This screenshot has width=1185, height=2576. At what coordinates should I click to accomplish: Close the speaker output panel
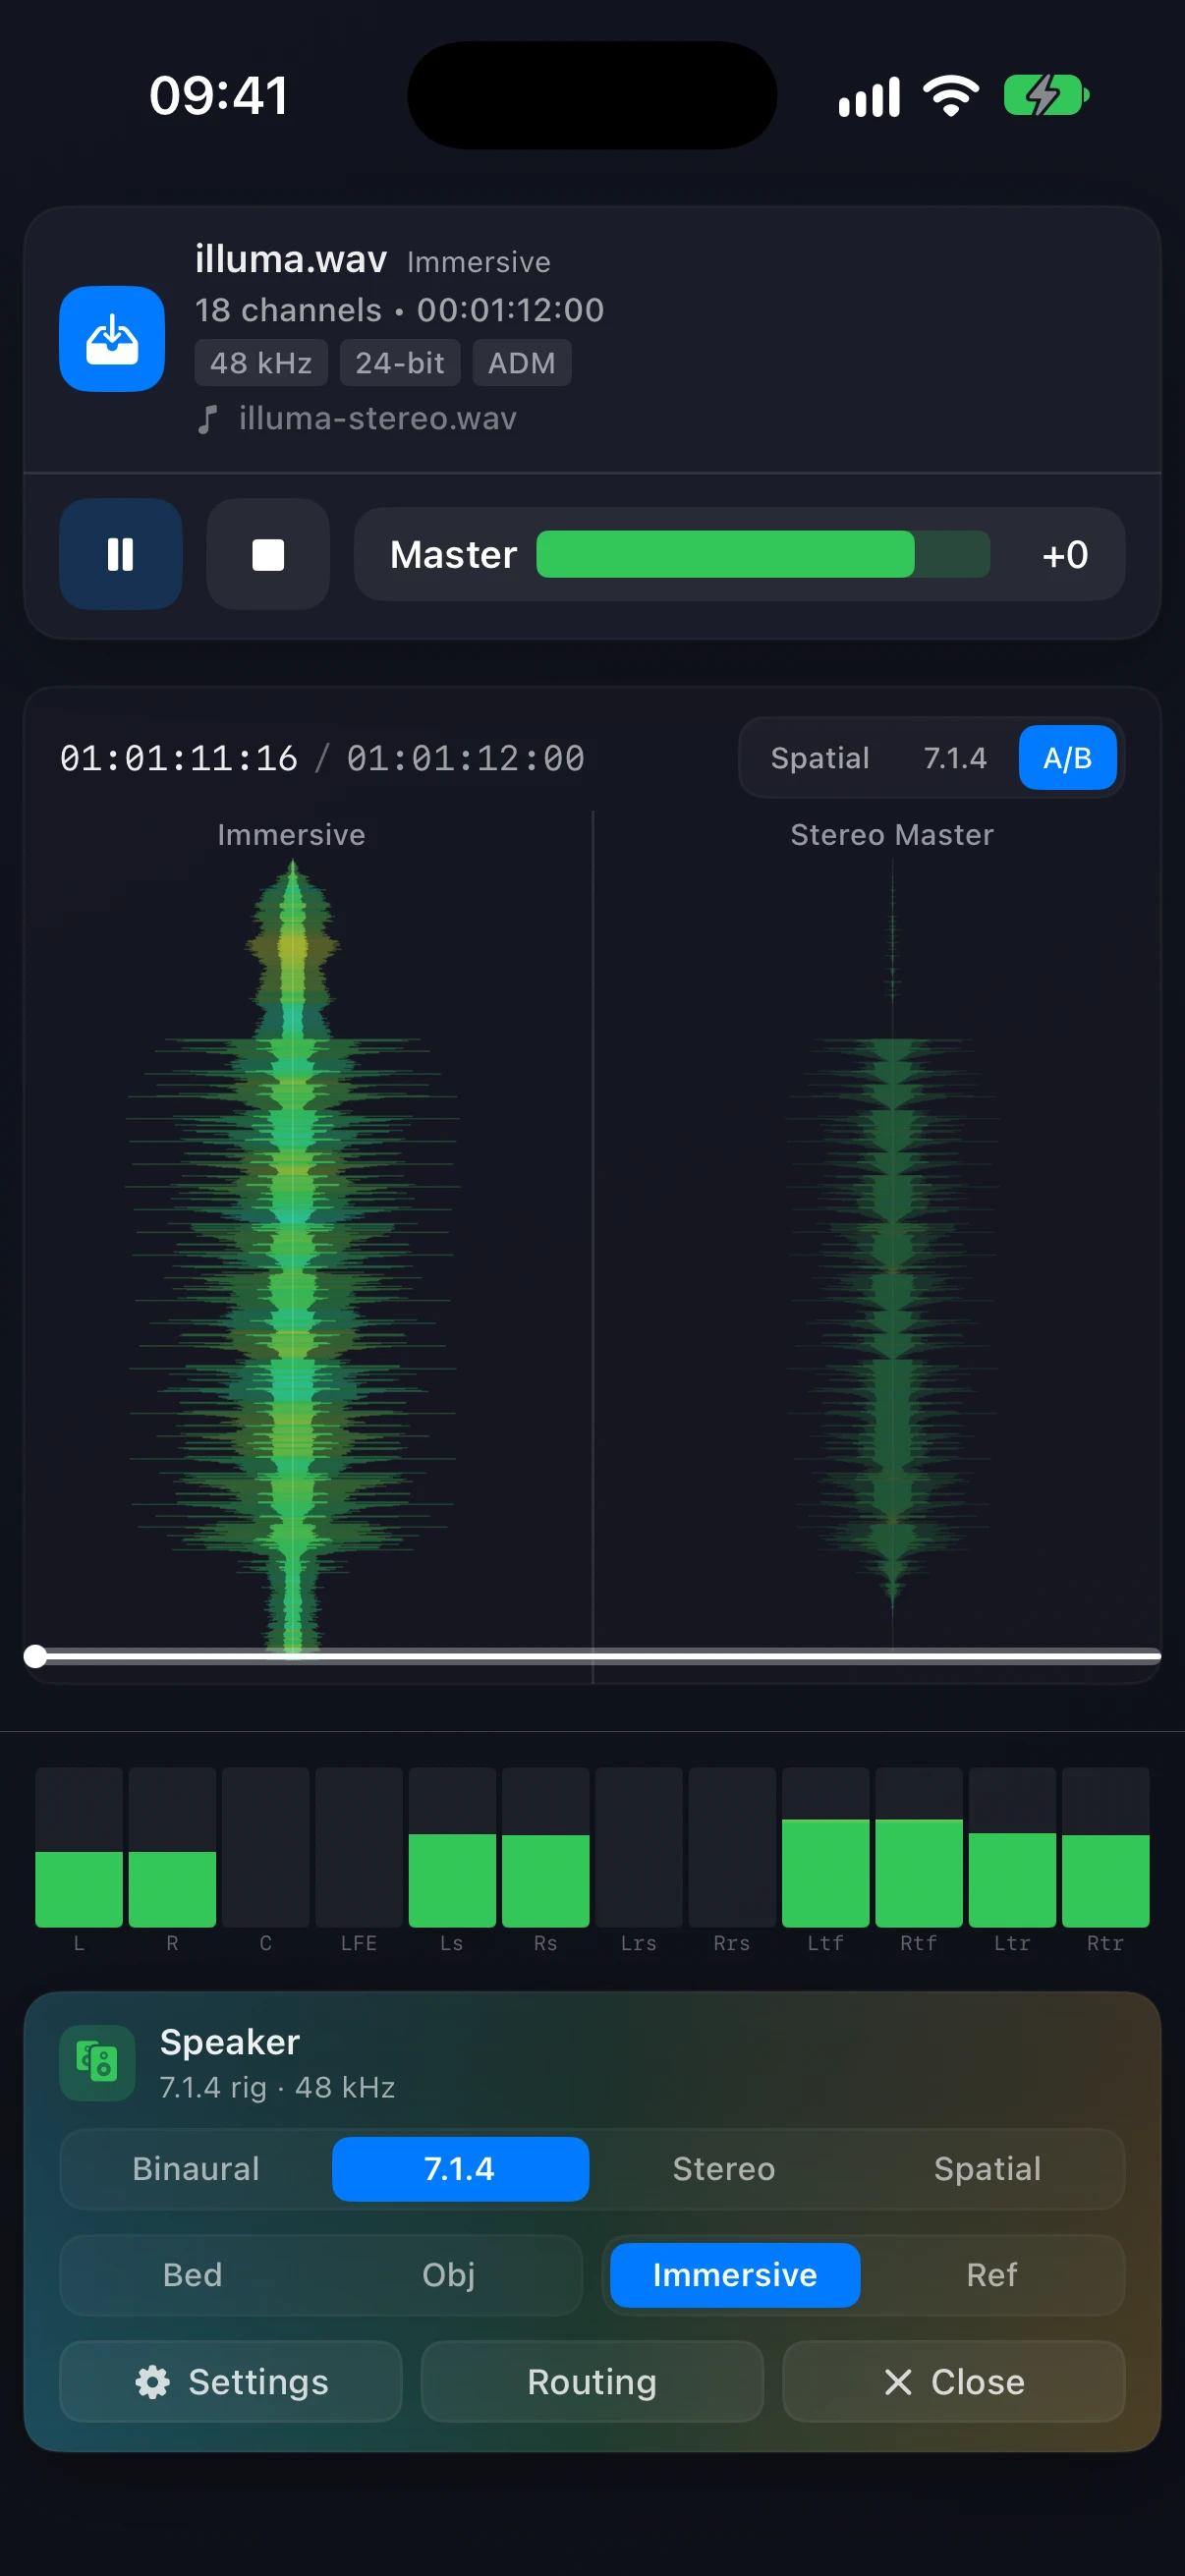pyautogui.click(x=953, y=2381)
